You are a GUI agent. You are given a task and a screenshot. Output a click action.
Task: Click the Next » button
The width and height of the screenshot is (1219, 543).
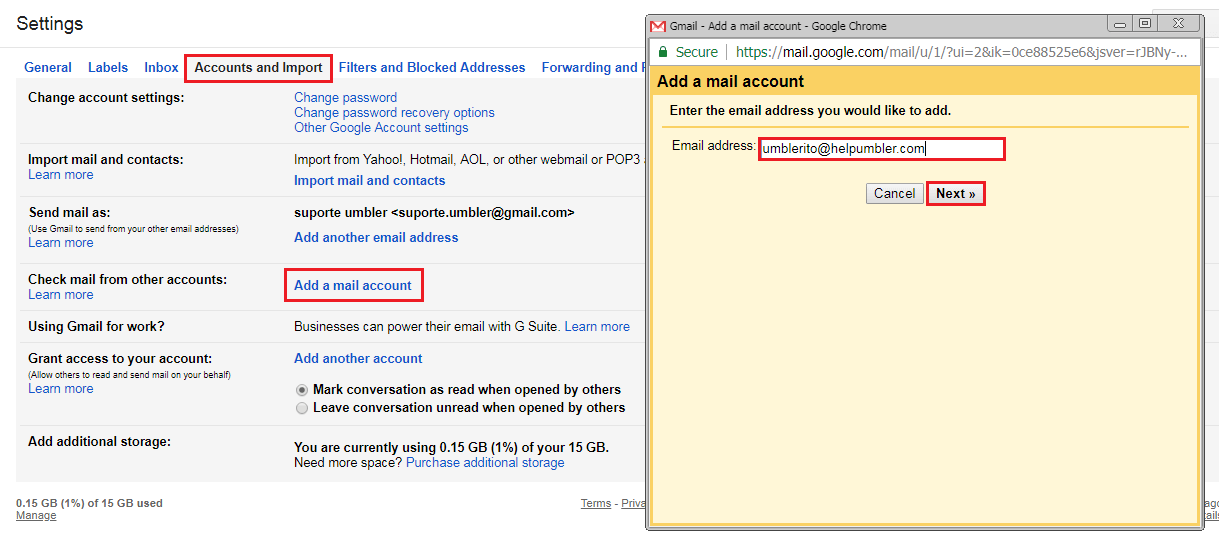(x=956, y=194)
